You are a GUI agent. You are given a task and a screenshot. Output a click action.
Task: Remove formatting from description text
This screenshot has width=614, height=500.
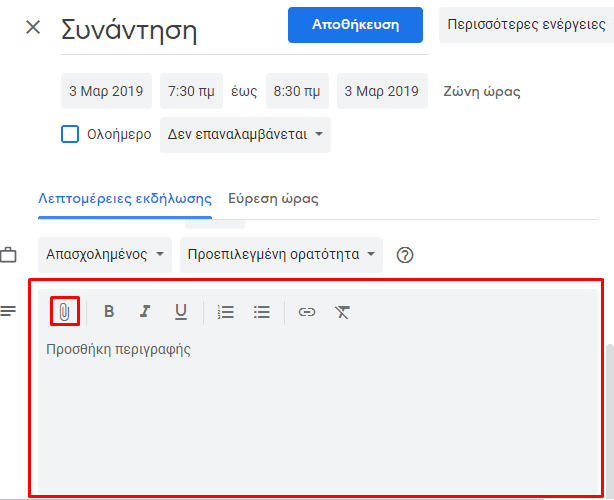[x=342, y=312]
